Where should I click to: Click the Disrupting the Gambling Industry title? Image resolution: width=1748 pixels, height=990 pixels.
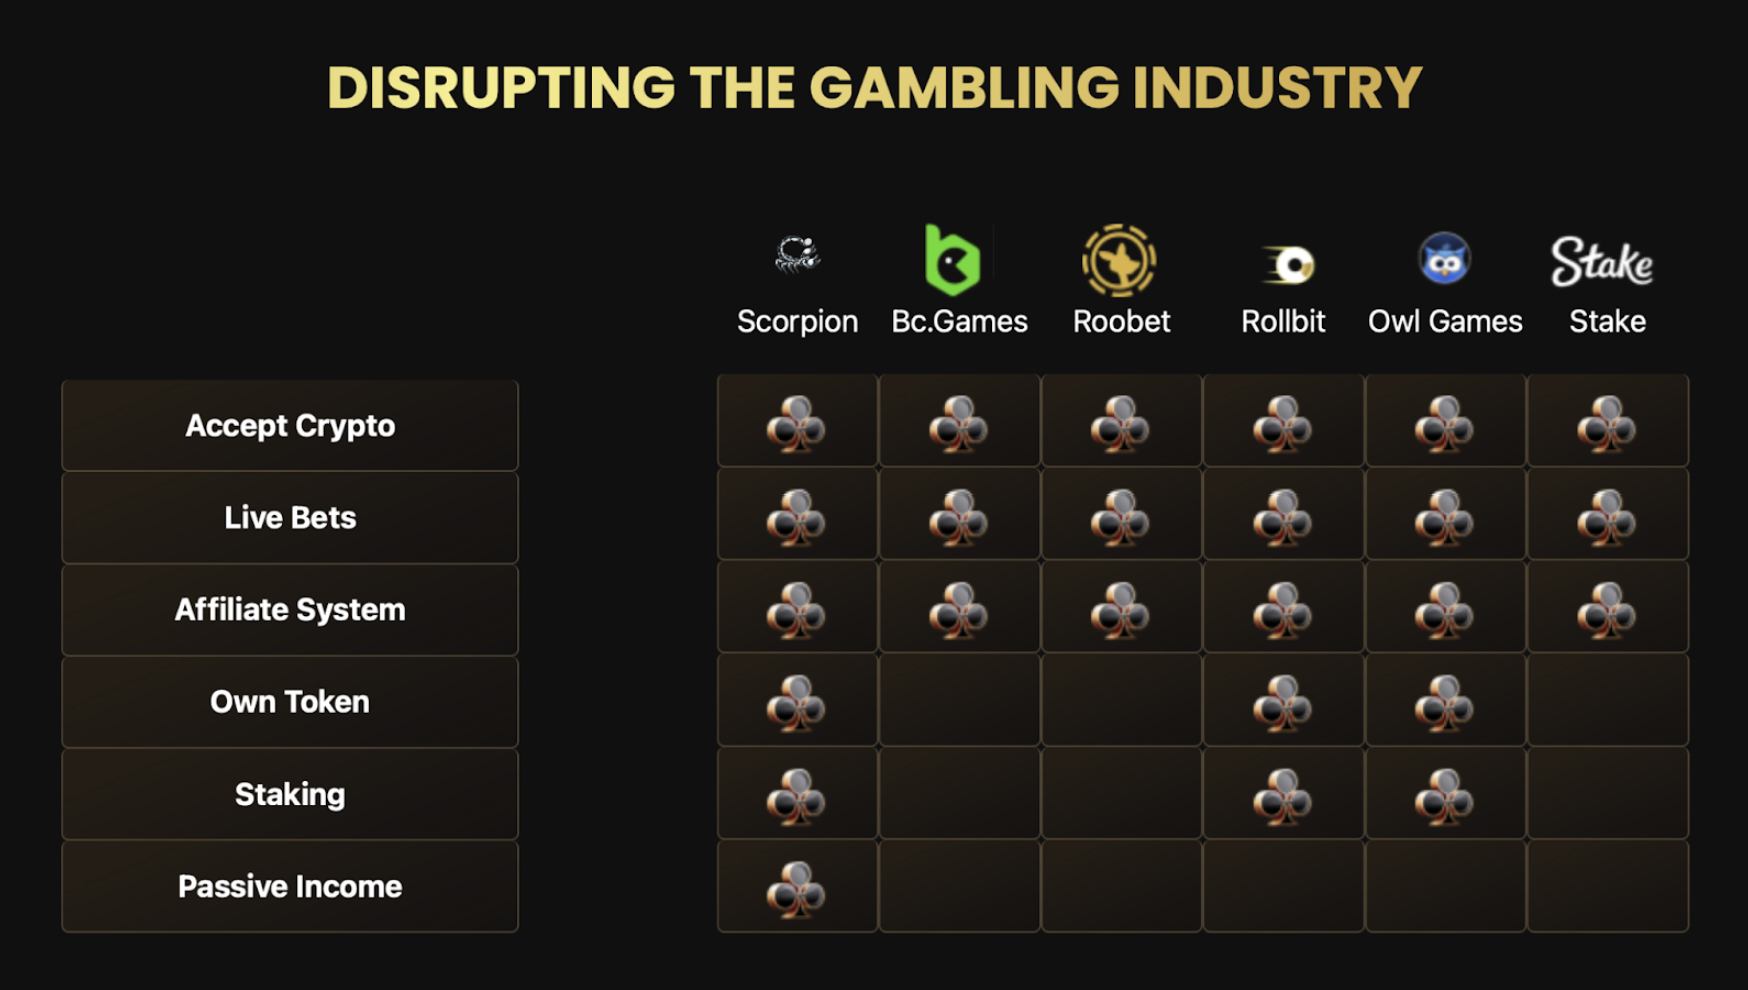pyautogui.click(x=875, y=88)
